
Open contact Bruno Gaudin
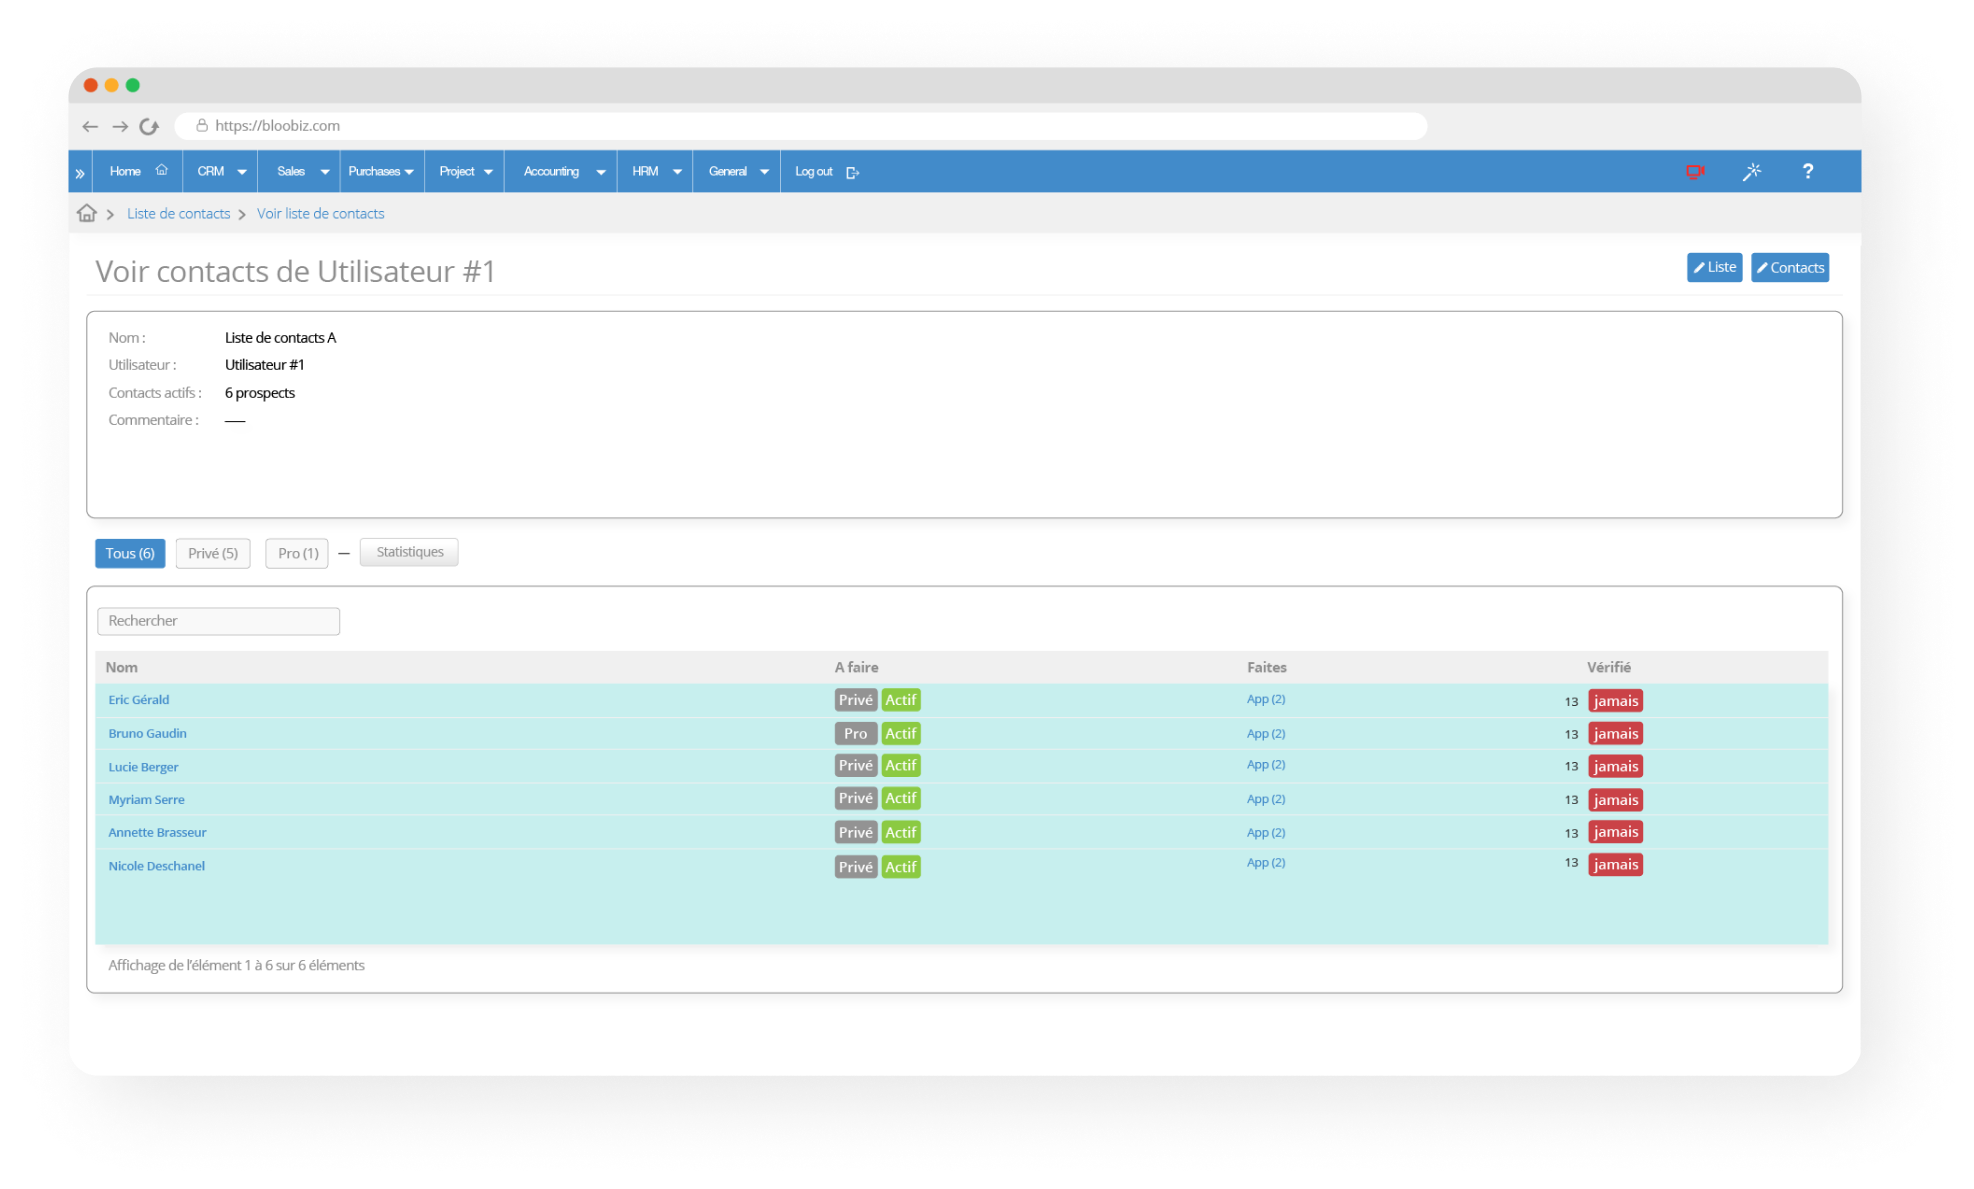(x=147, y=733)
